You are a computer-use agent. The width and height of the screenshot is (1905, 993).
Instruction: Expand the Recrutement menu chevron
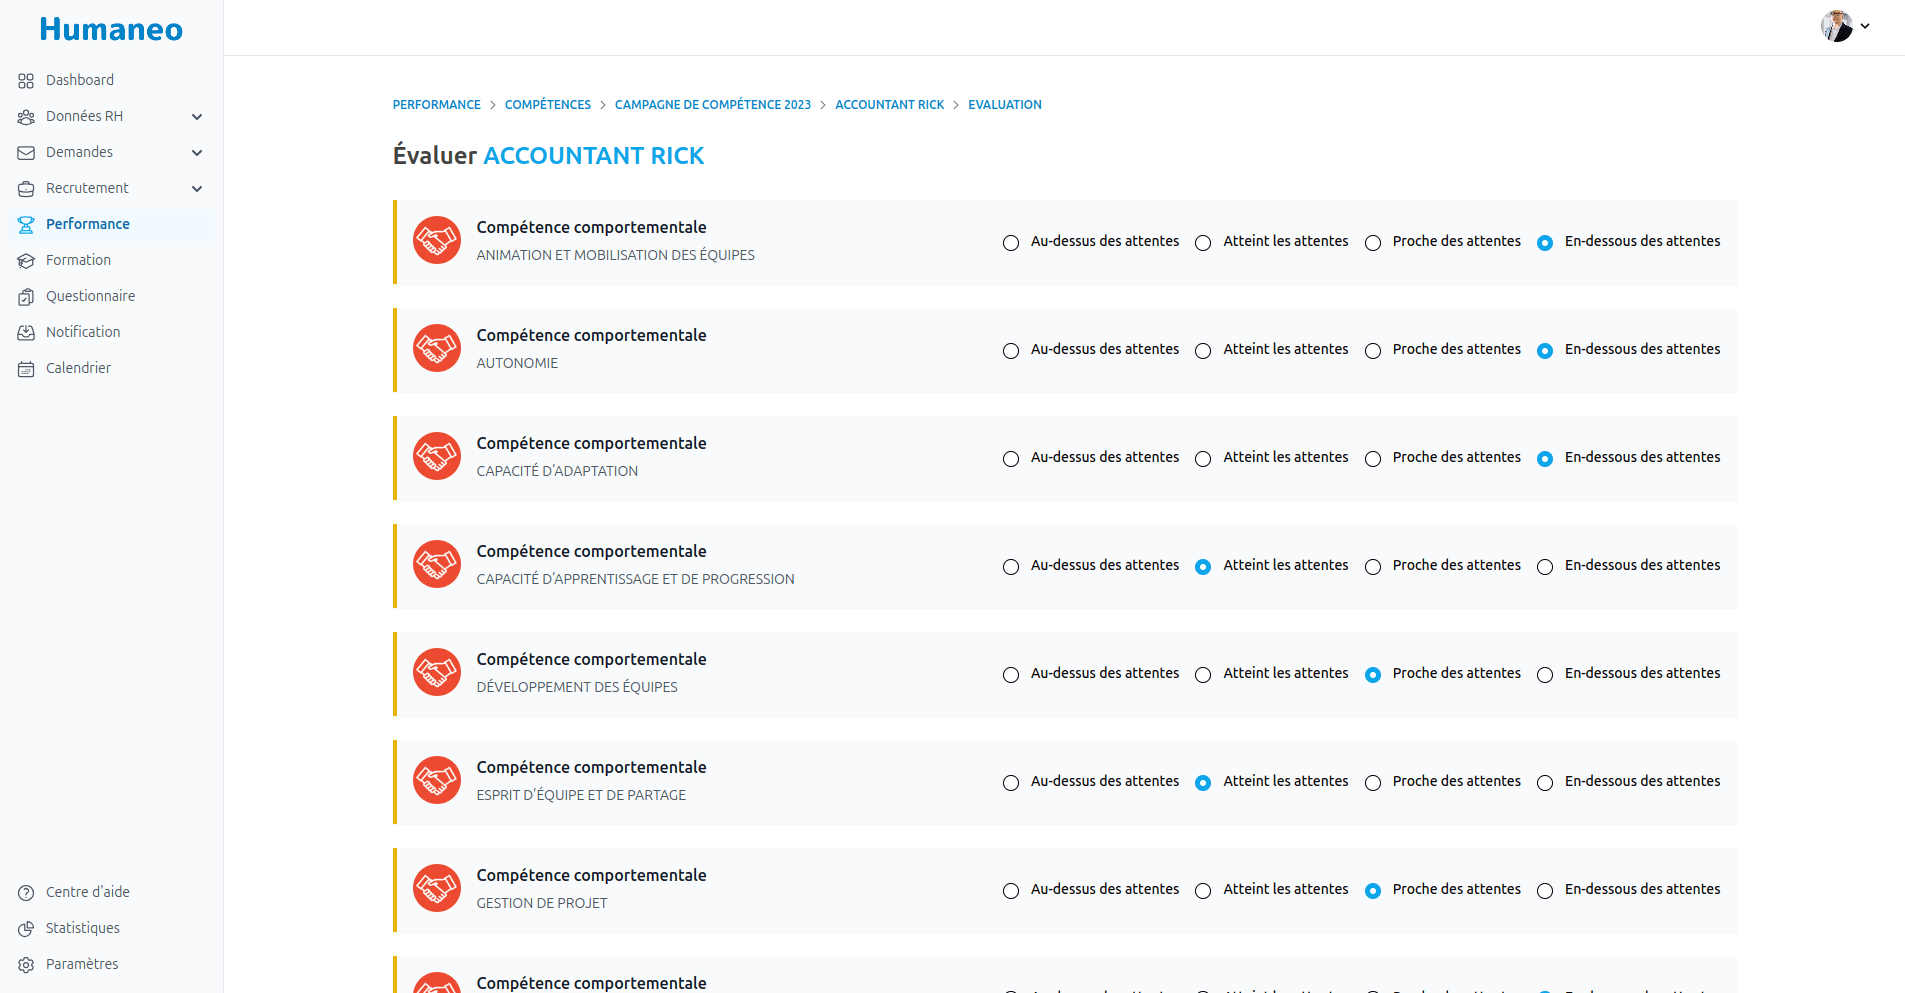(x=197, y=189)
